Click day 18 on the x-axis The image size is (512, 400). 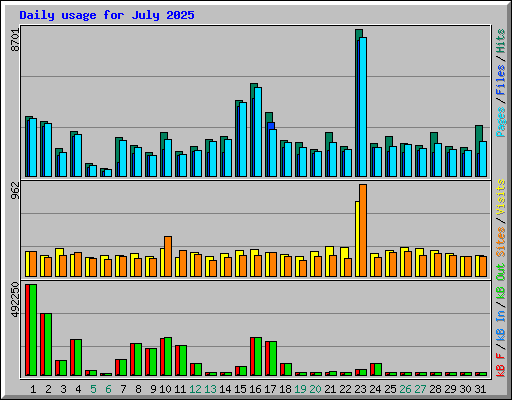point(285,389)
